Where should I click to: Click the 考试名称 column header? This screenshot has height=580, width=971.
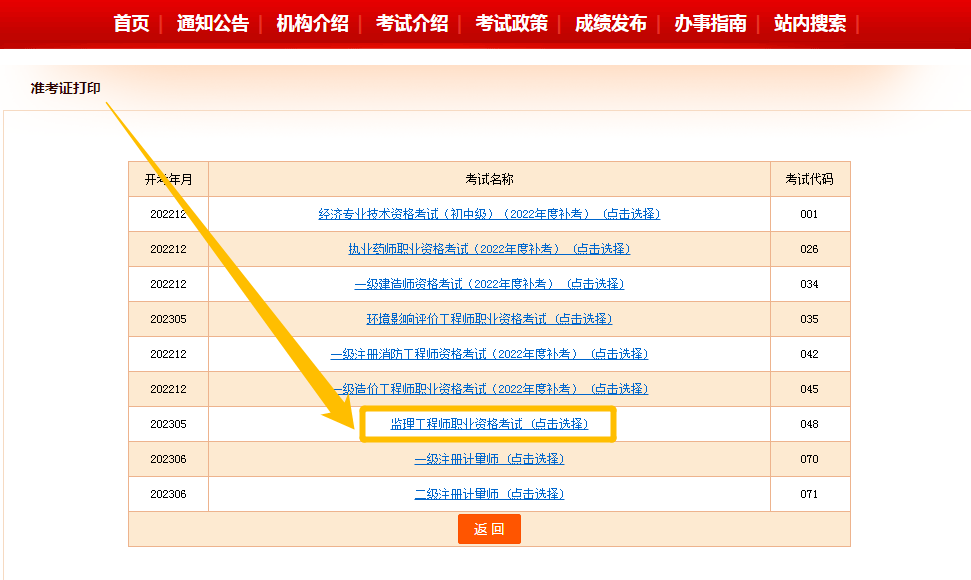(489, 180)
